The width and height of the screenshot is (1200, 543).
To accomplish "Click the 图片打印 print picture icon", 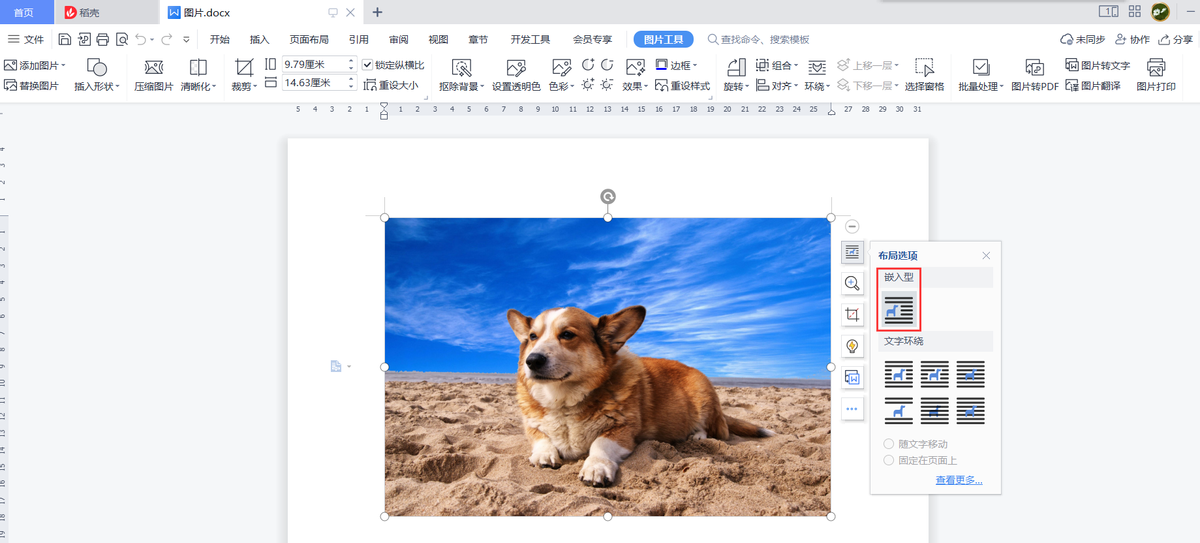I will click(x=1156, y=68).
